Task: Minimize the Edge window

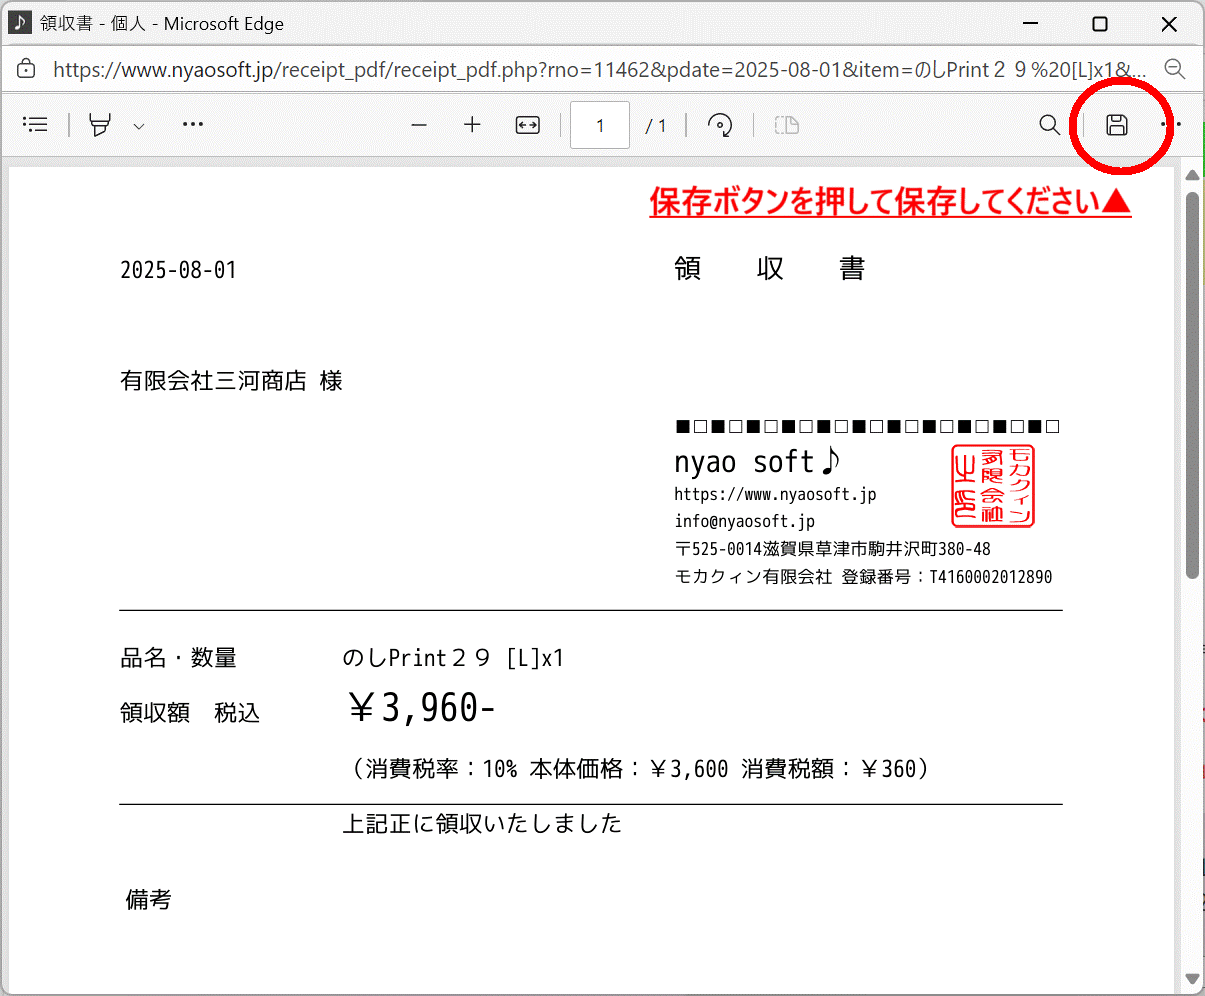Action: click(x=1031, y=24)
